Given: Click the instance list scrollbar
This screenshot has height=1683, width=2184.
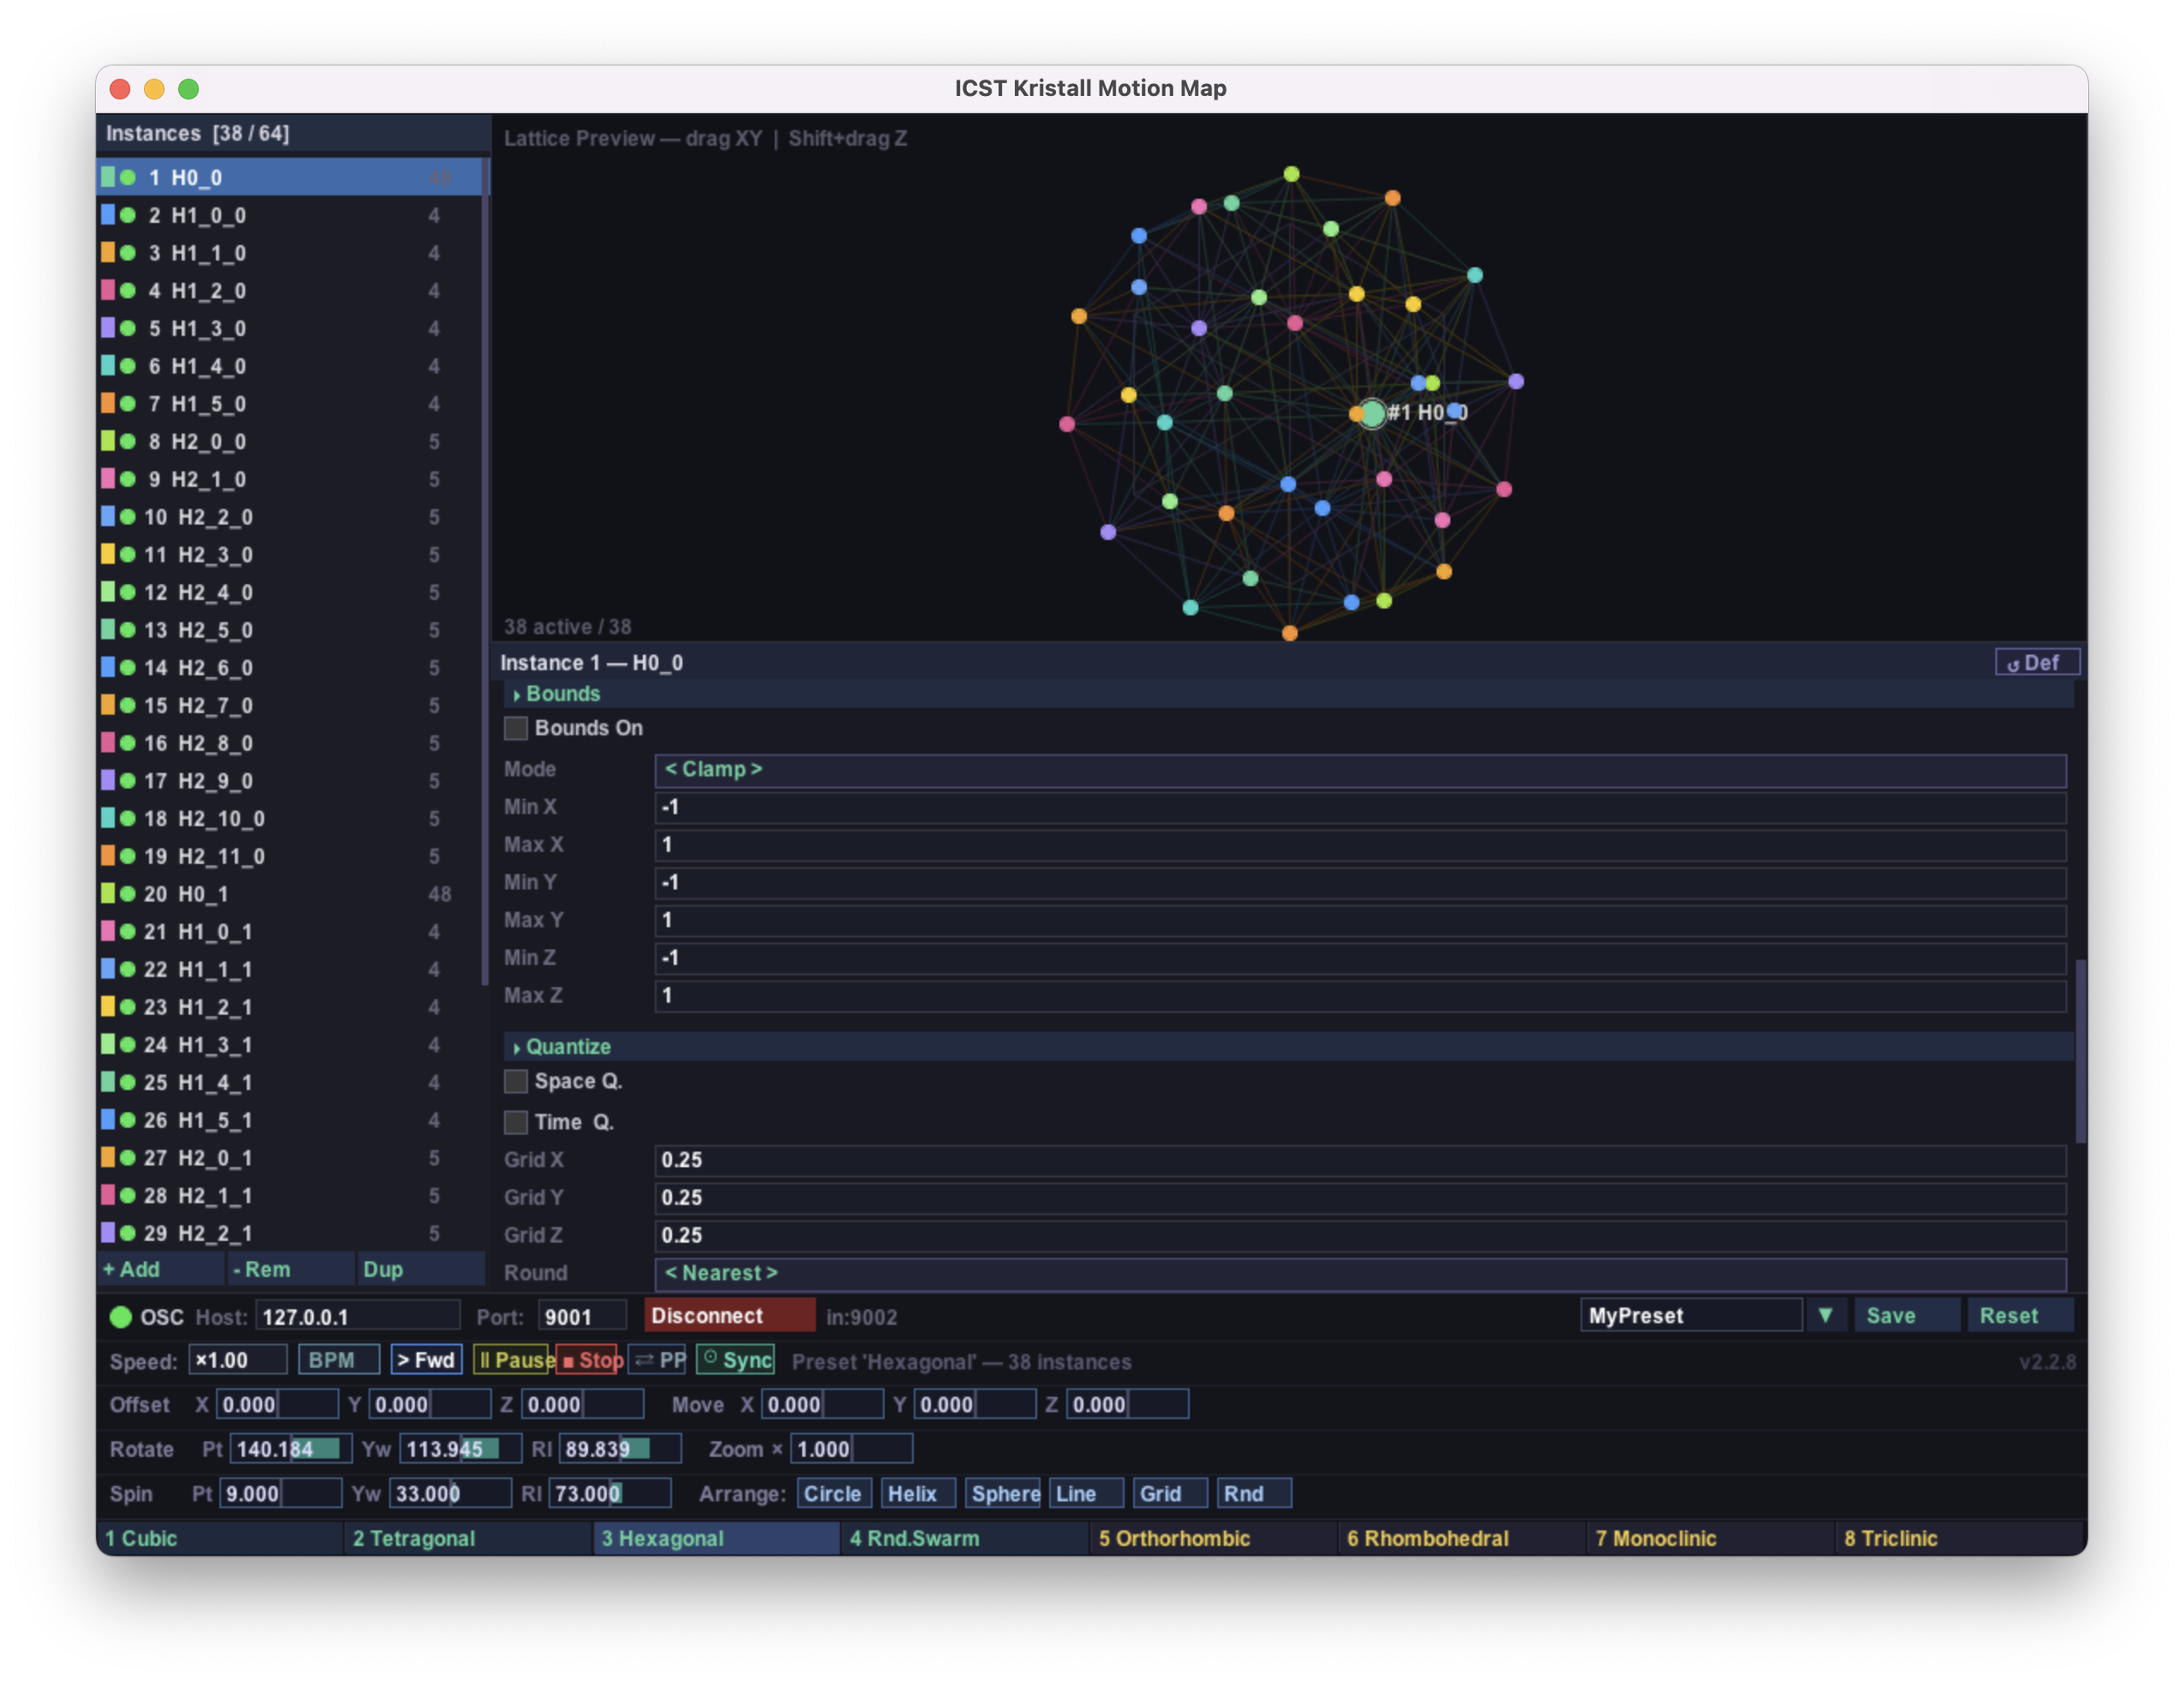Looking at the screenshot, I should [485, 571].
